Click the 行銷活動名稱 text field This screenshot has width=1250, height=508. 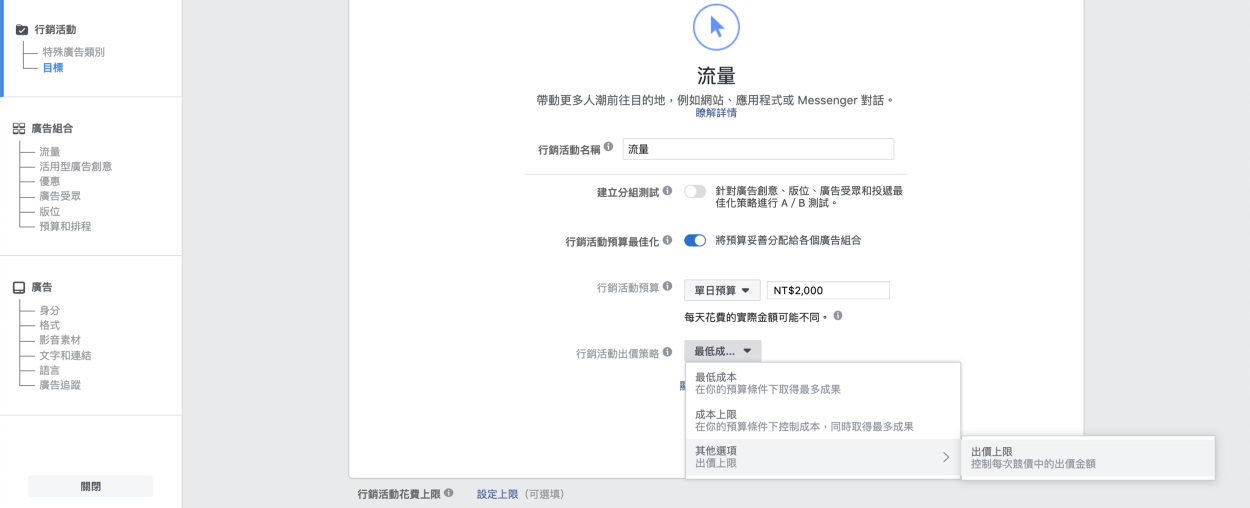(757, 149)
